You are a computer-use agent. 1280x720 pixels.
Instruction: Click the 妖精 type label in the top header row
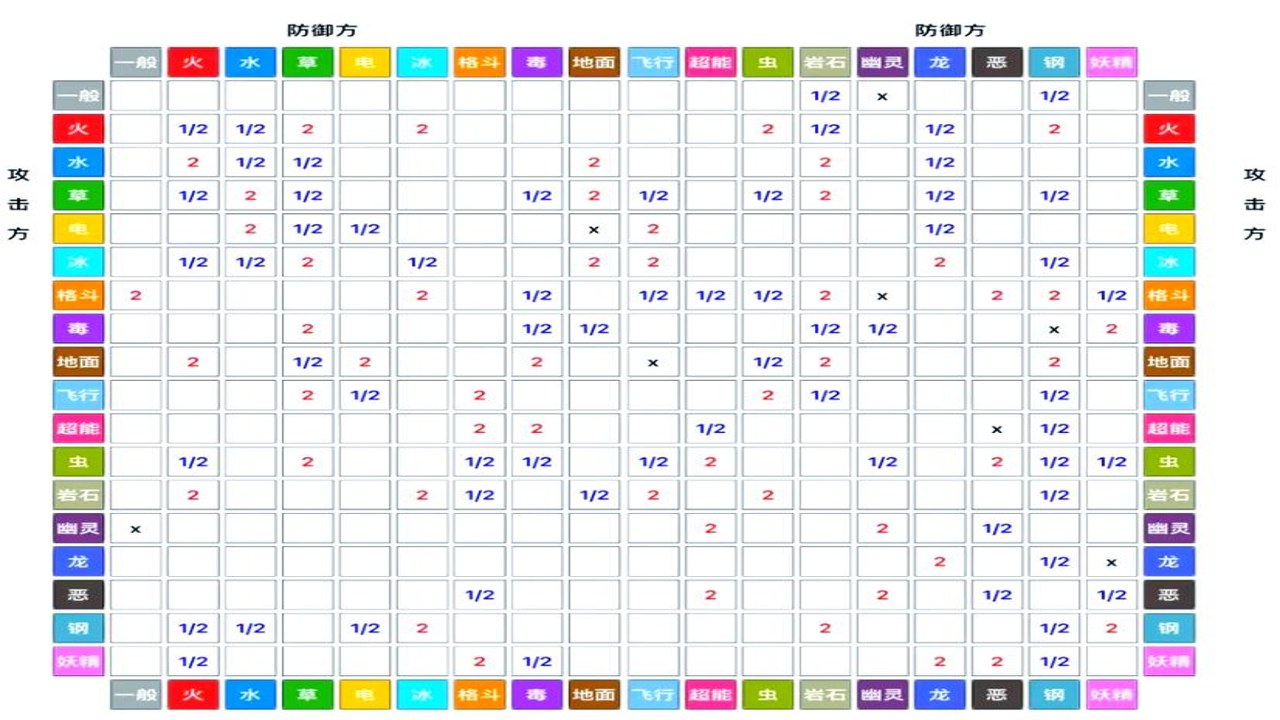(x=1112, y=62)
